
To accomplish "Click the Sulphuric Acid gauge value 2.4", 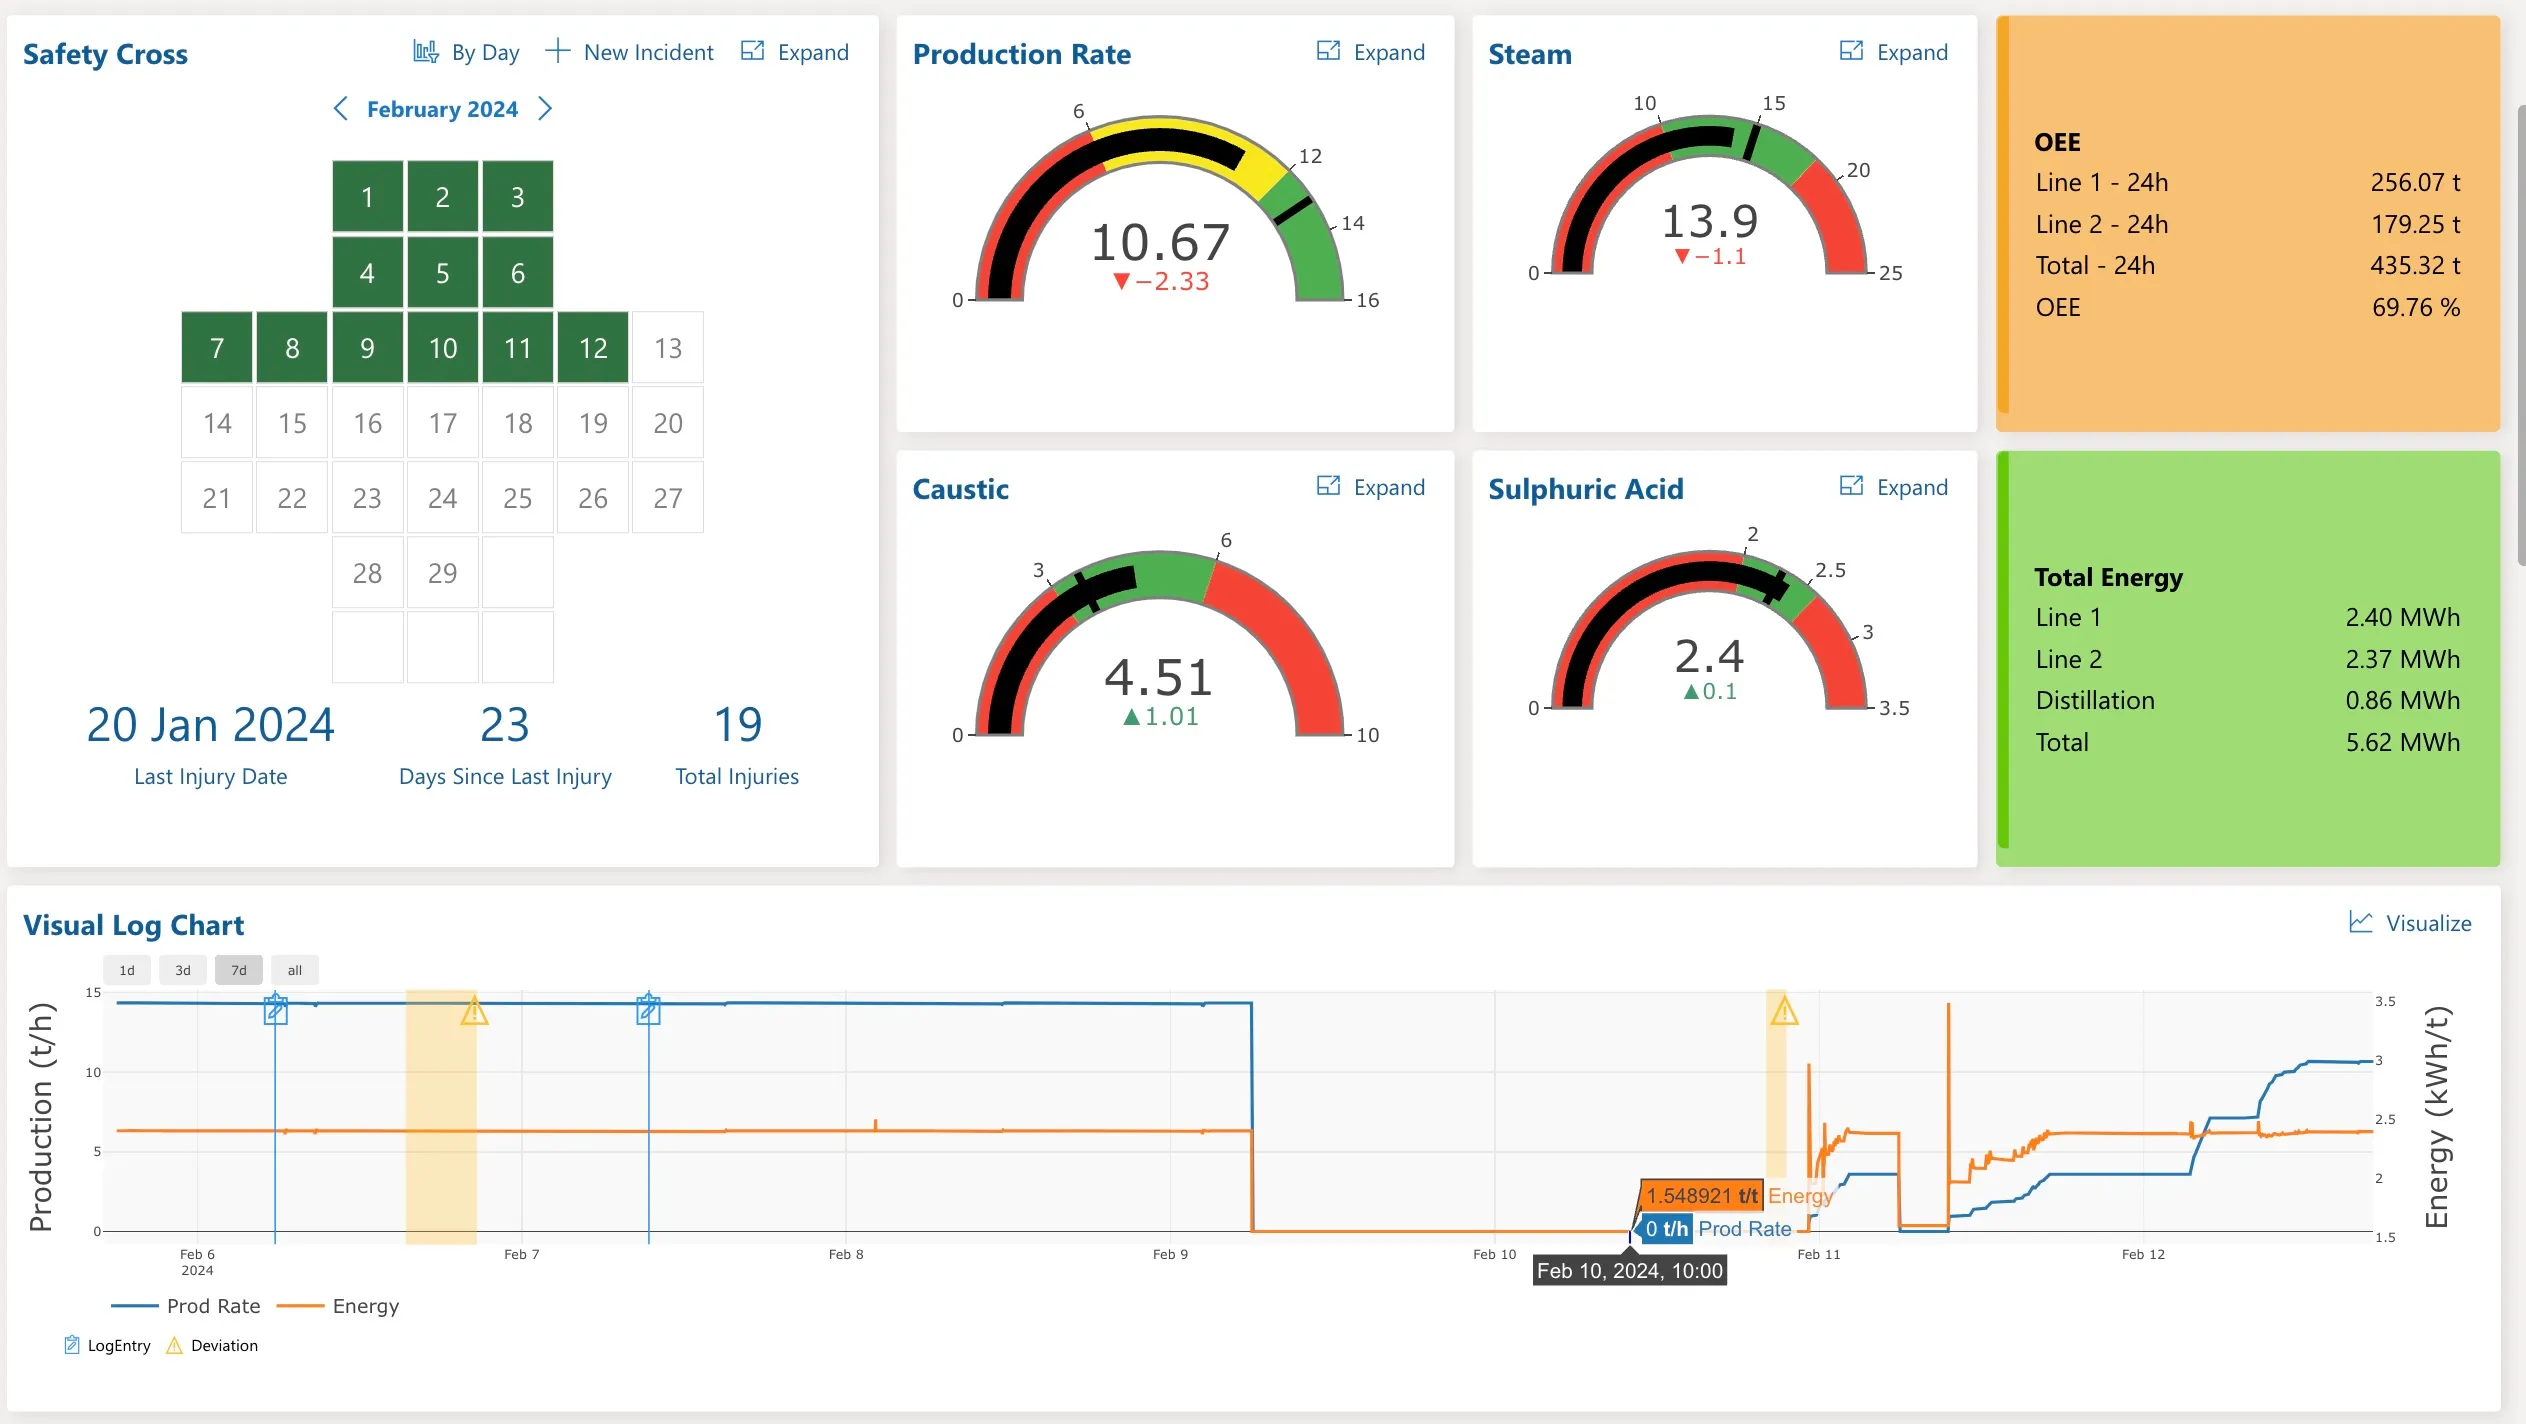I will pos(1709,657).
